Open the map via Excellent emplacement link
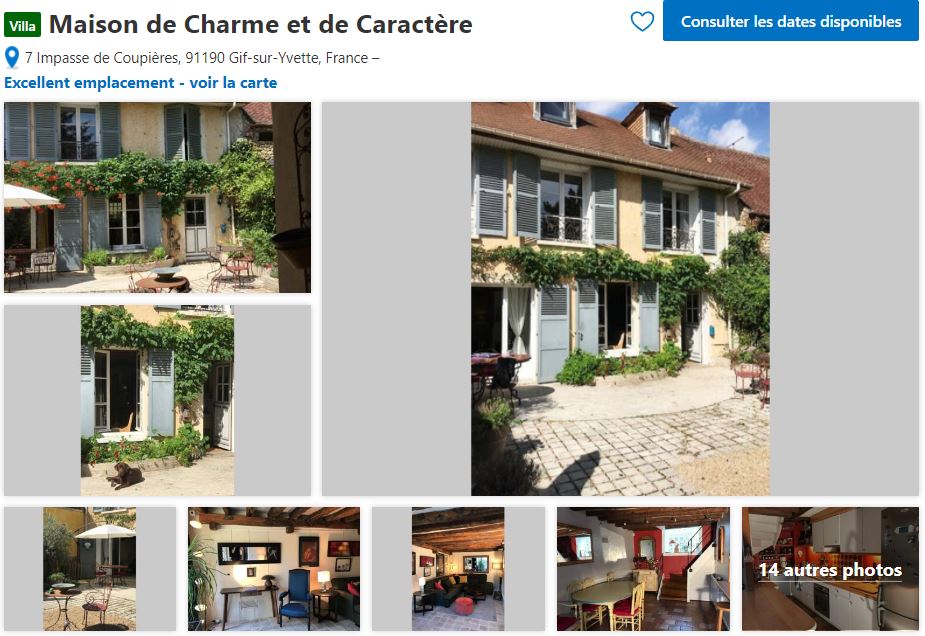Screen dimensions: 925x636 [140, 83]
